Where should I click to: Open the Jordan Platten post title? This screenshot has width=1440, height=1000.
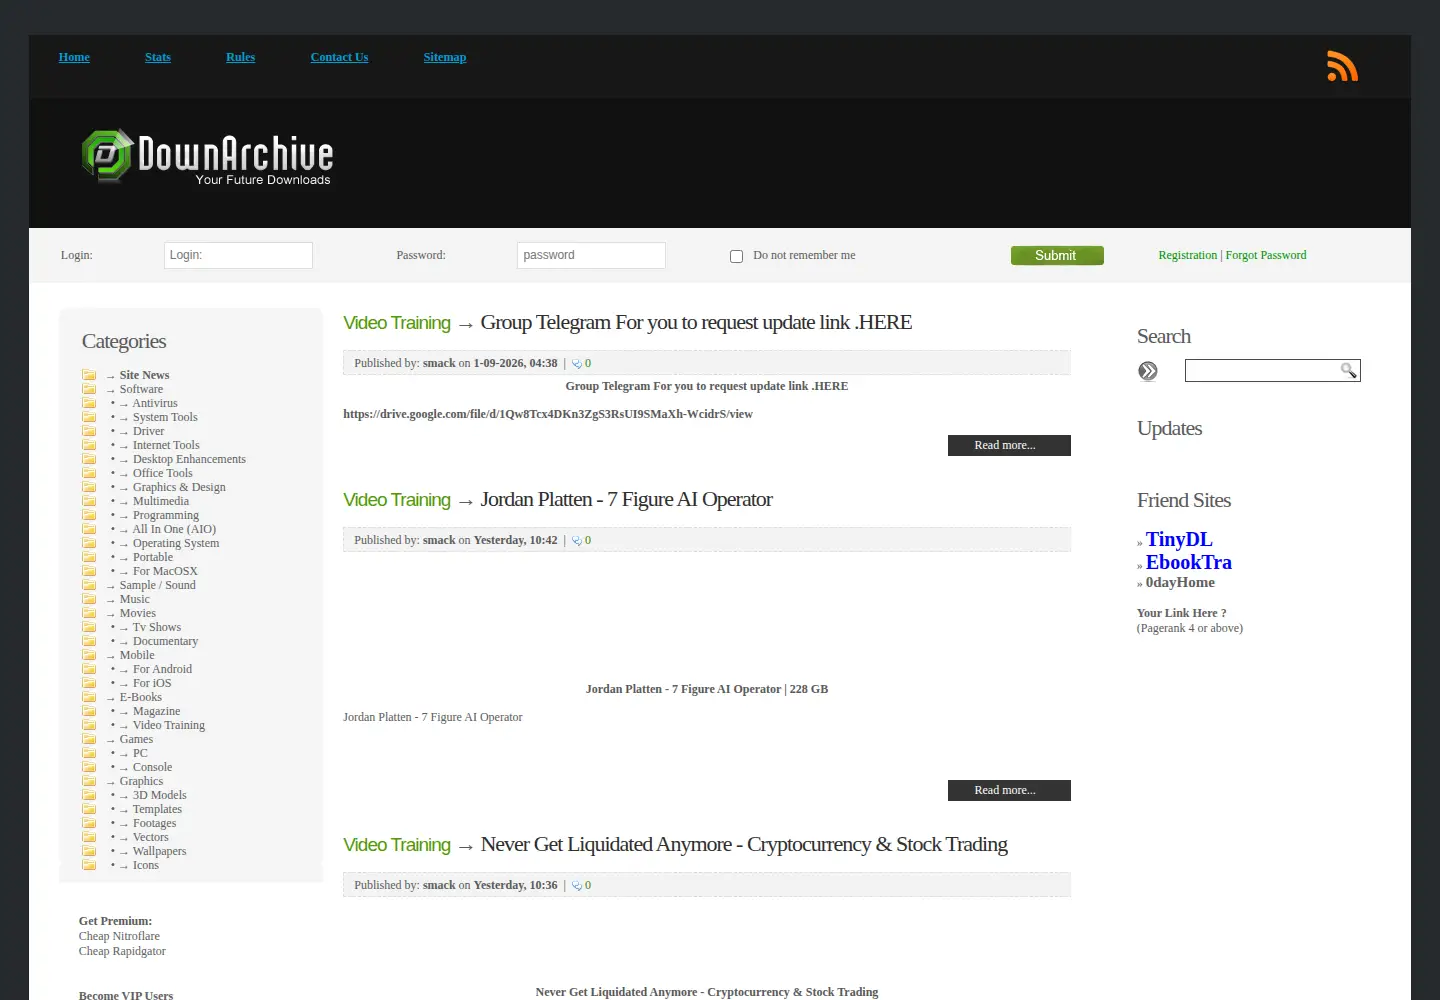[x=627, y=499]
